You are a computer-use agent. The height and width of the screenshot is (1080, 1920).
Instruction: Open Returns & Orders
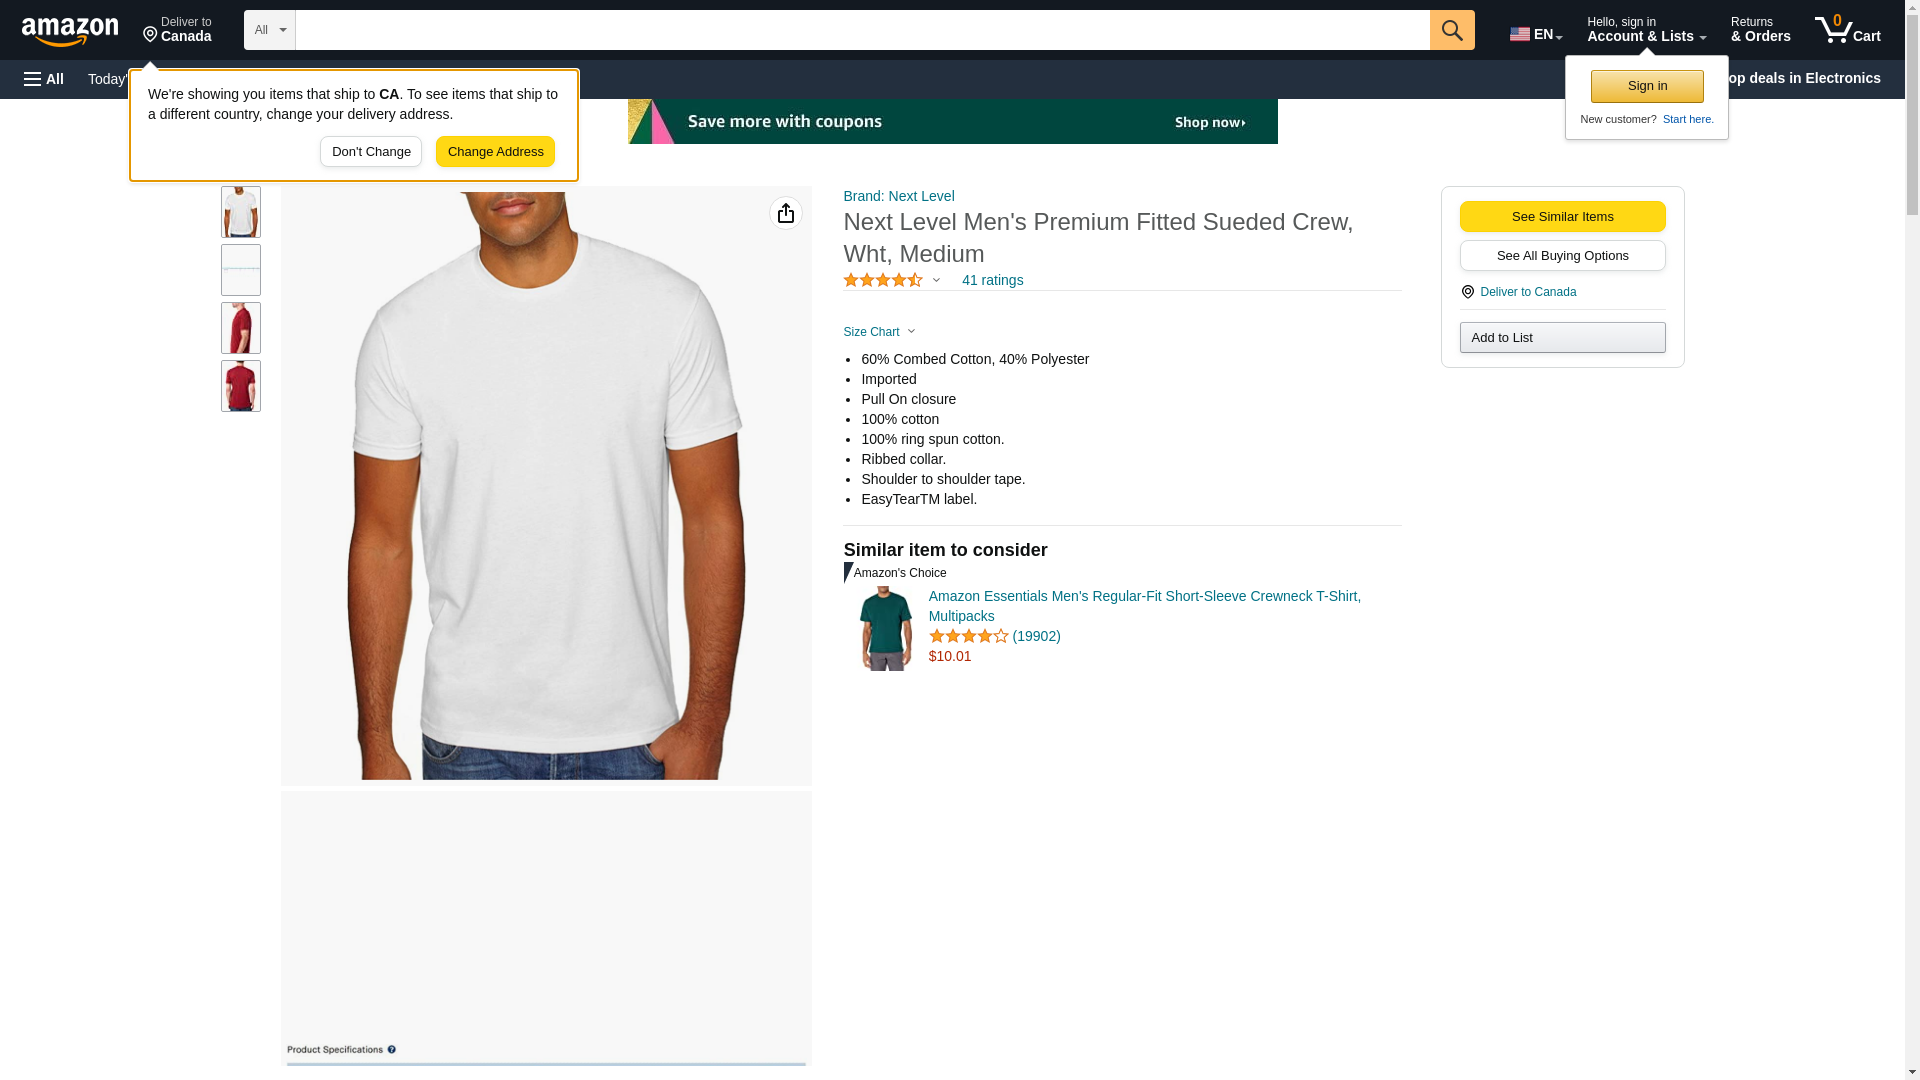[1760, 30]
